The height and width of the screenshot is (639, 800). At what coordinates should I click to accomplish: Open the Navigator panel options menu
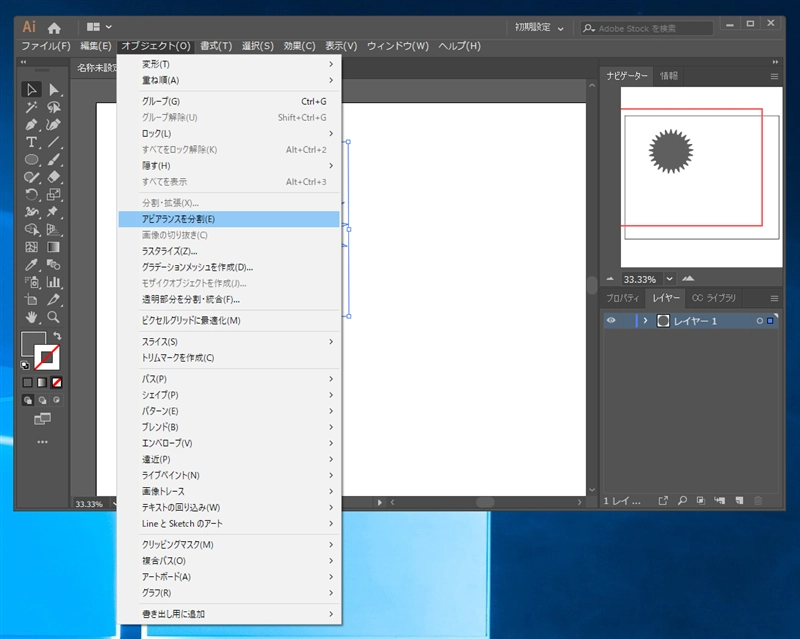point(774,77)
